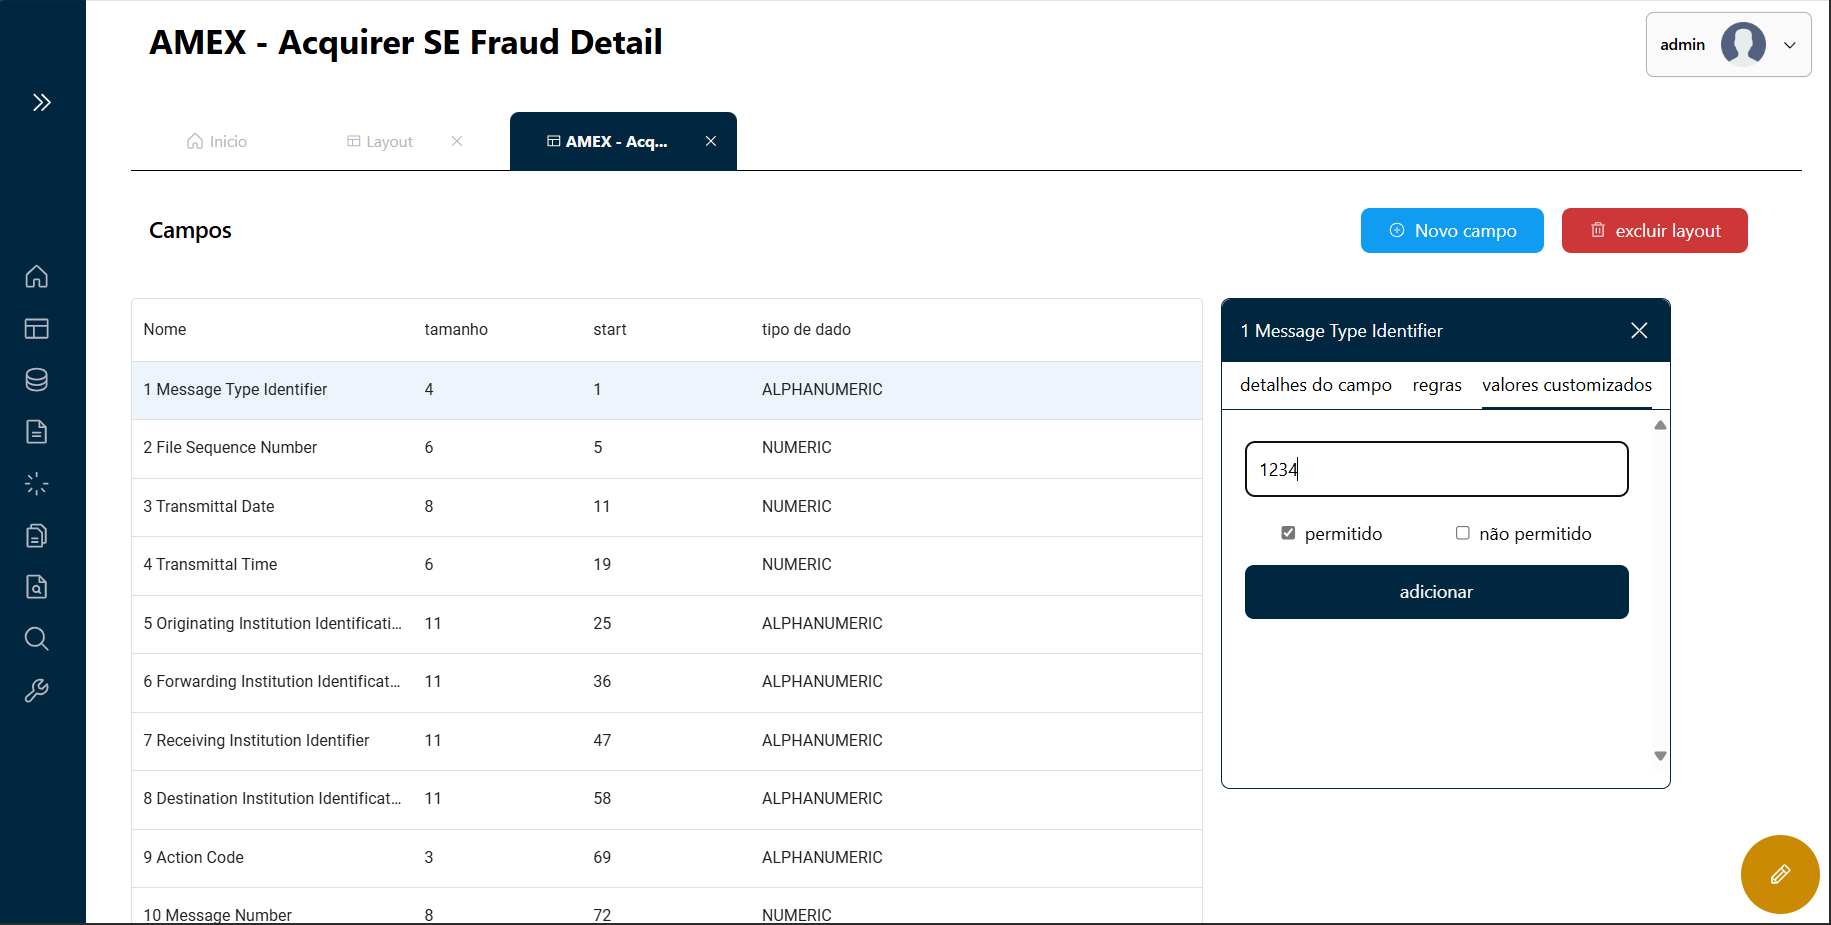Switch to detalhes do campo tab

[x=1315, y=385]
